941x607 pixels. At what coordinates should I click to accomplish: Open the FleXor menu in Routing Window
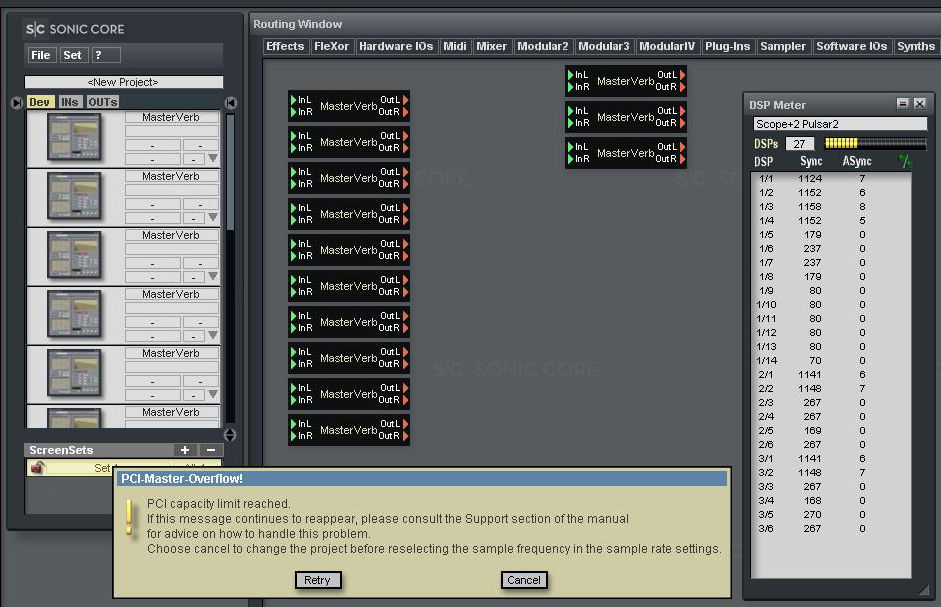pos(331,46)
